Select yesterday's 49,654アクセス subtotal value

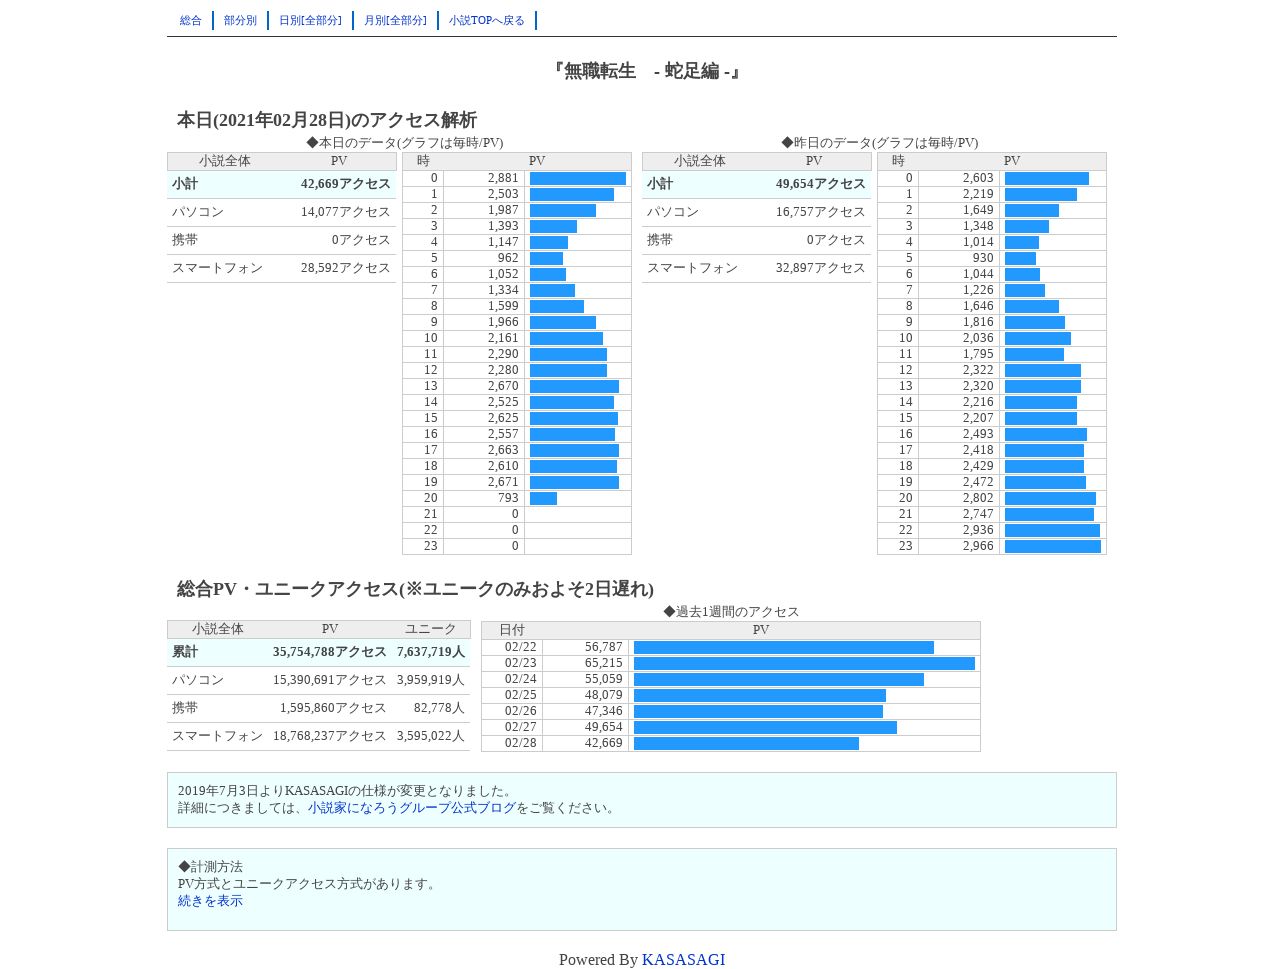coord(821,184)
